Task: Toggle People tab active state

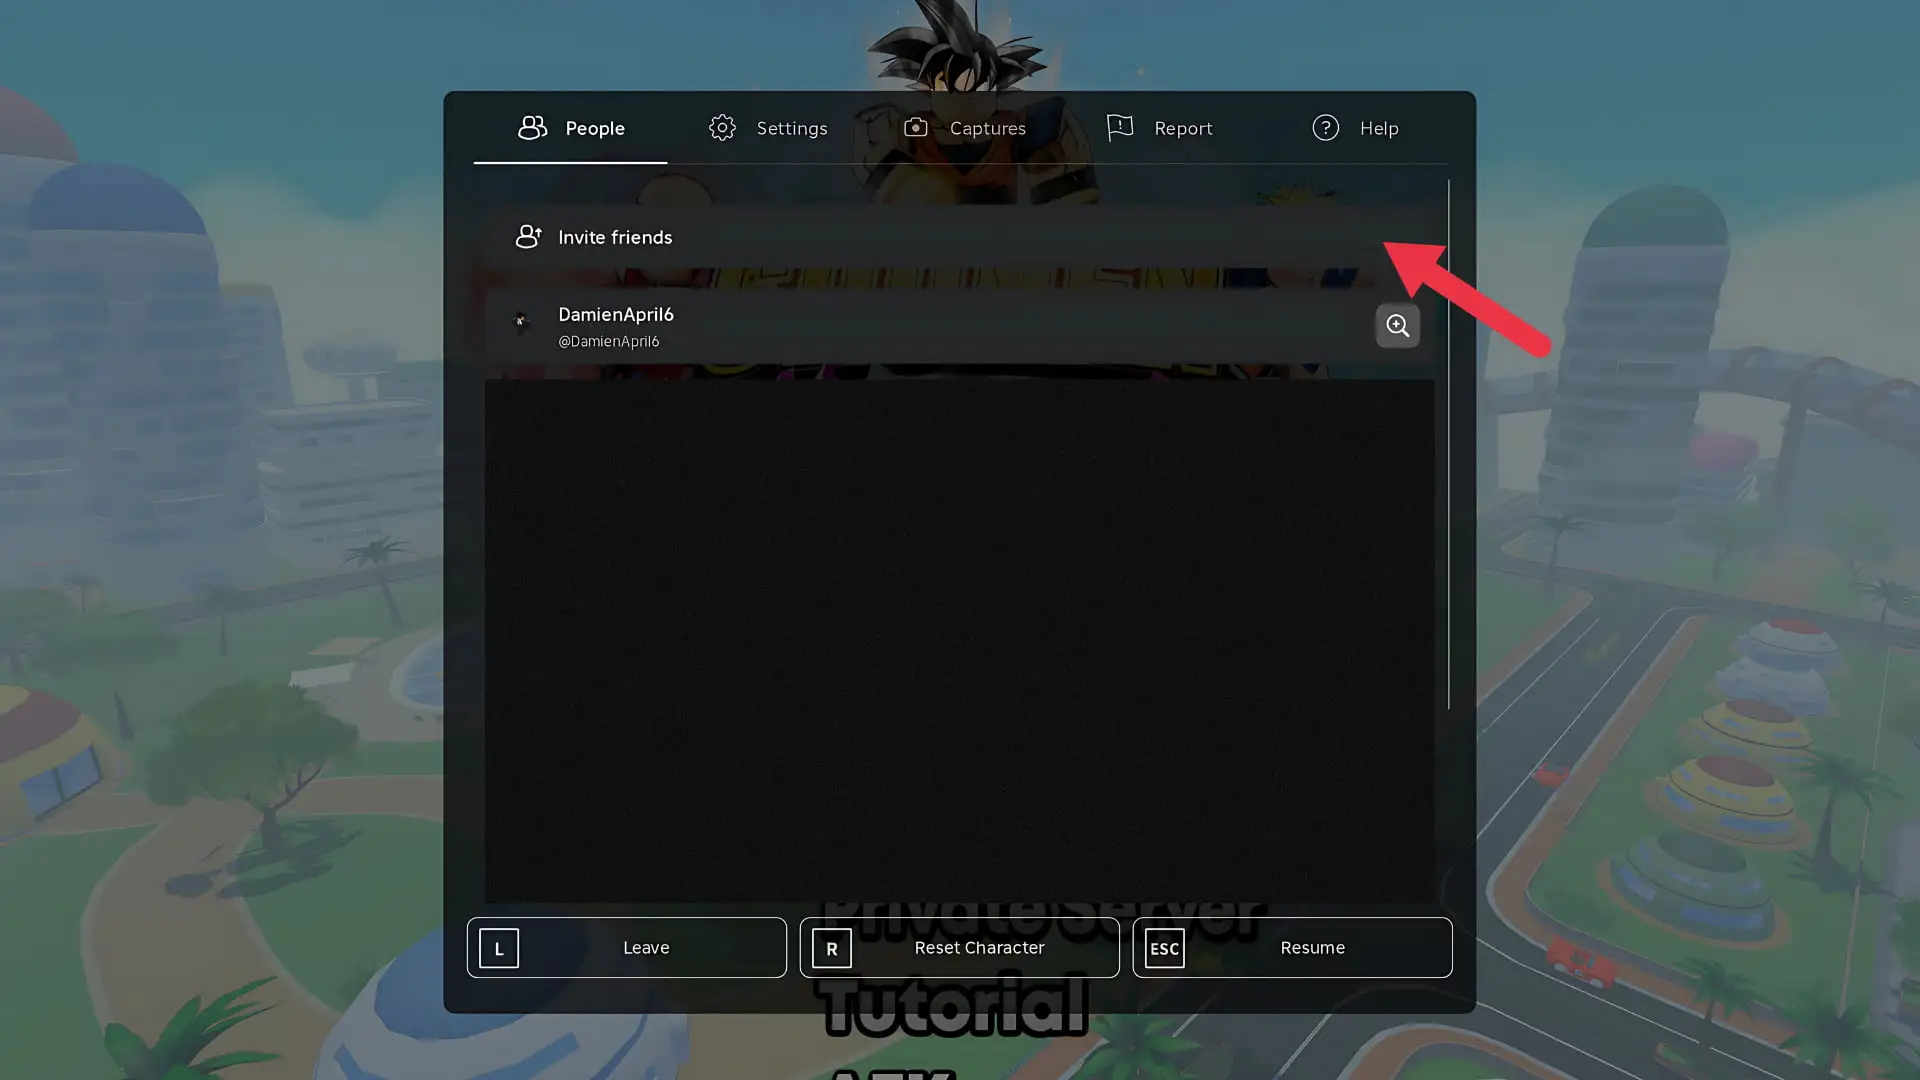Action: click(570, 128)
